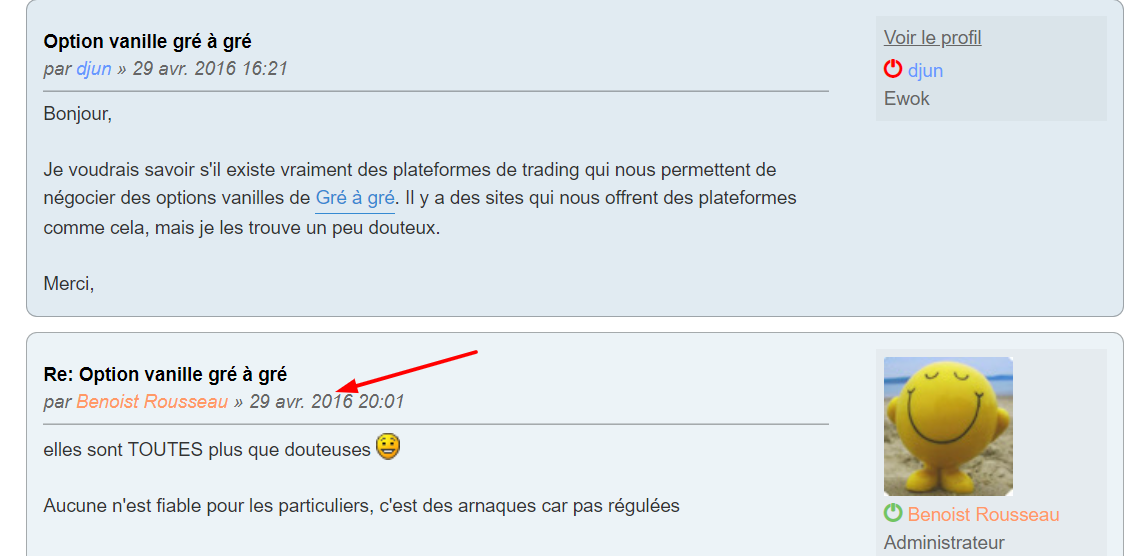Click the red offline status icon beside djun

pos(893,69)
